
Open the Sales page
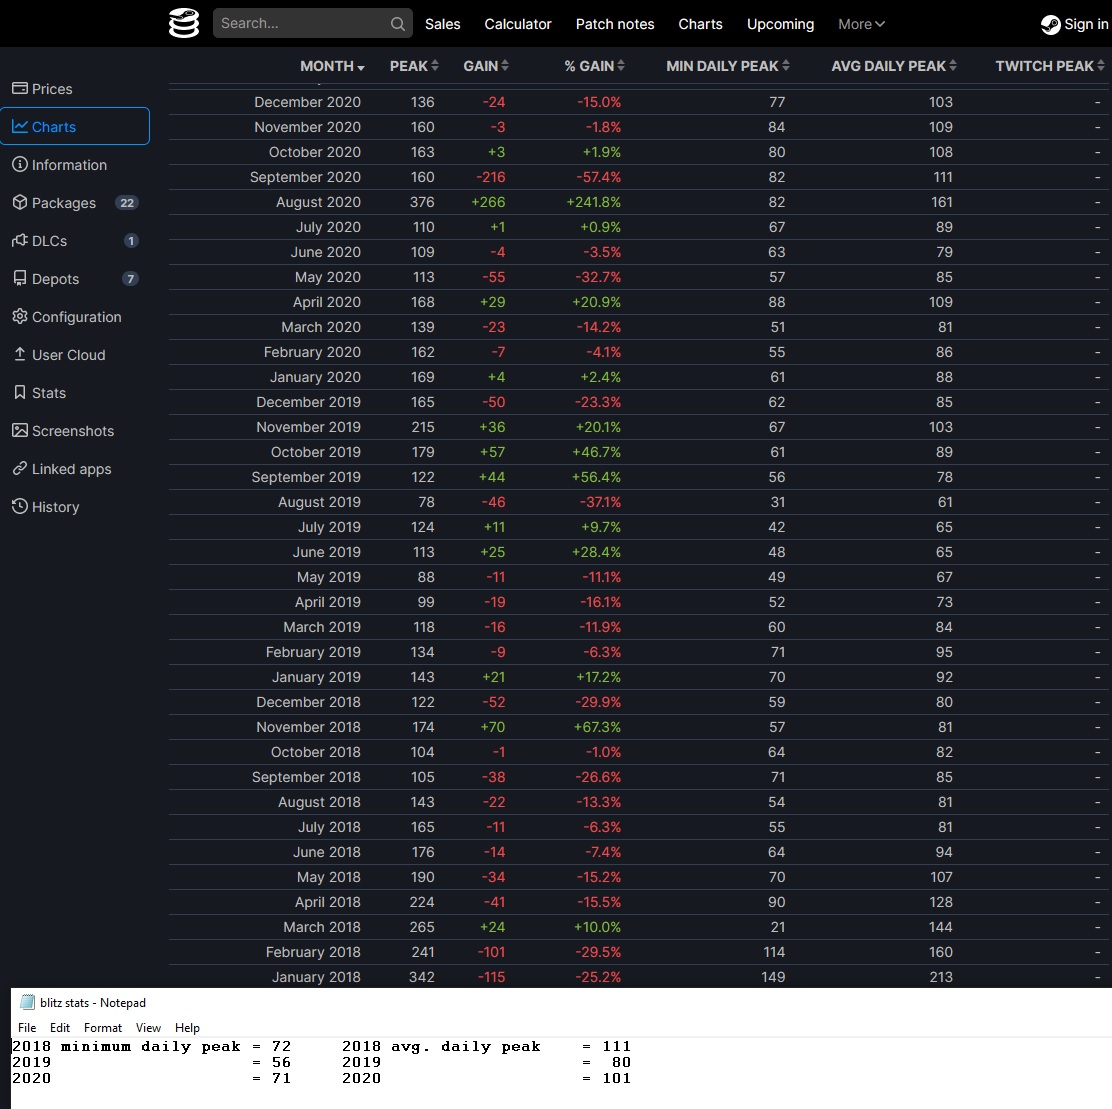pos(443,24)
